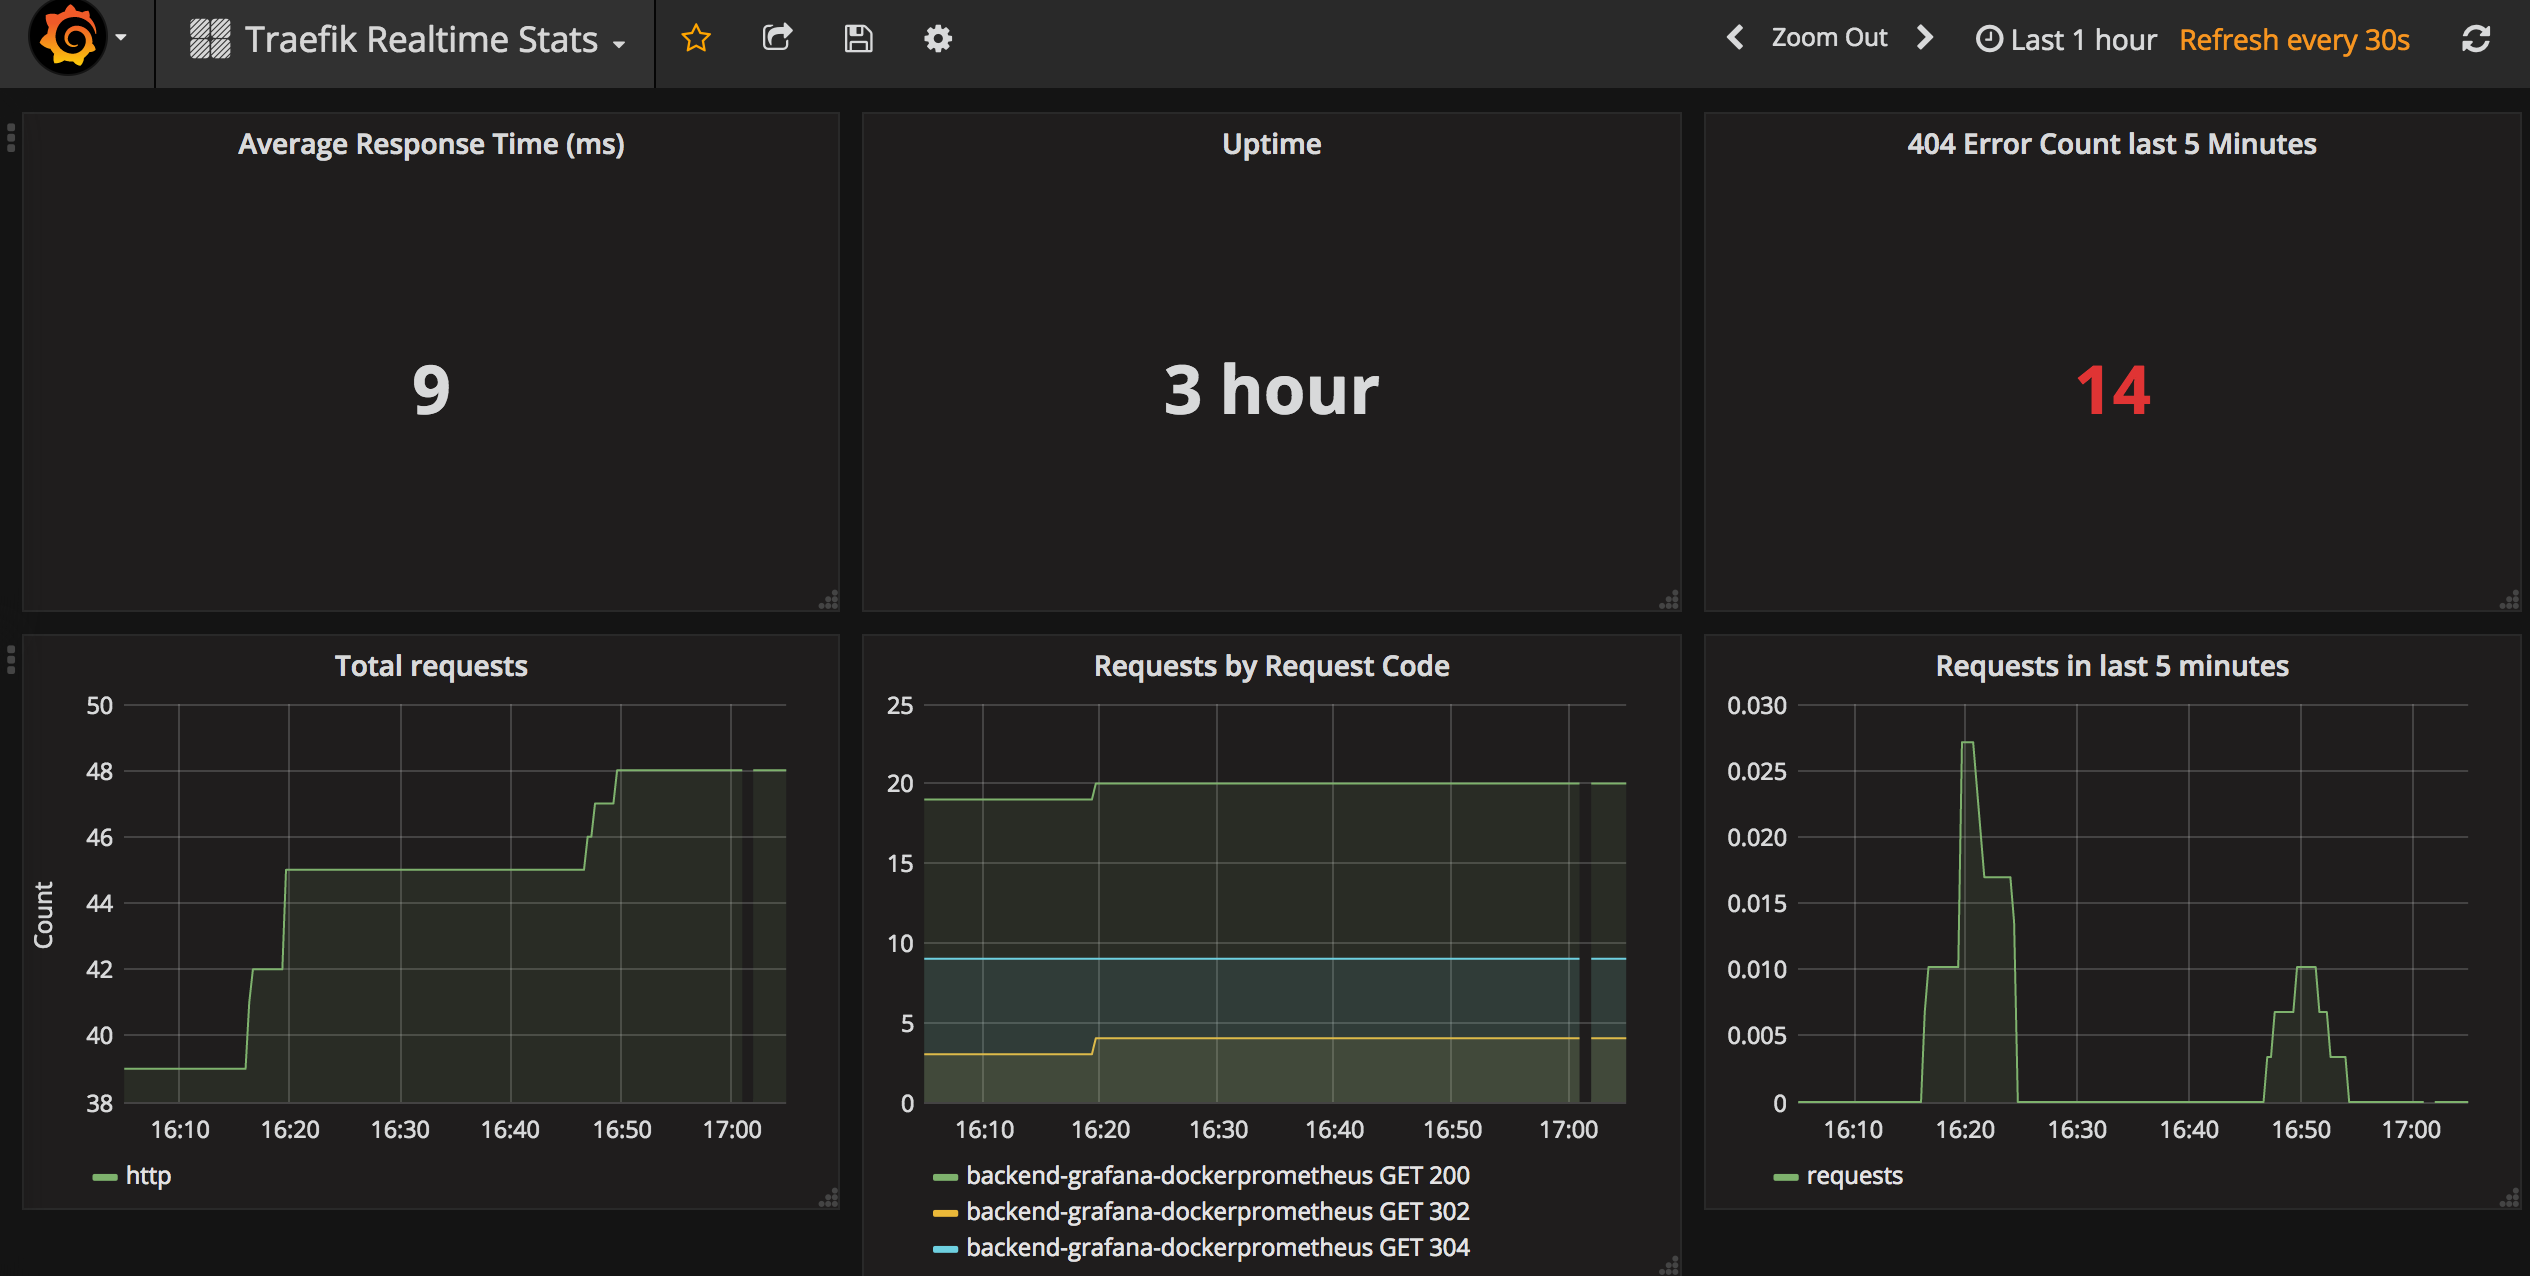Shift time range back with left arrow
This screenshot has height=1276, width=2530.
tap(1735, 38)
